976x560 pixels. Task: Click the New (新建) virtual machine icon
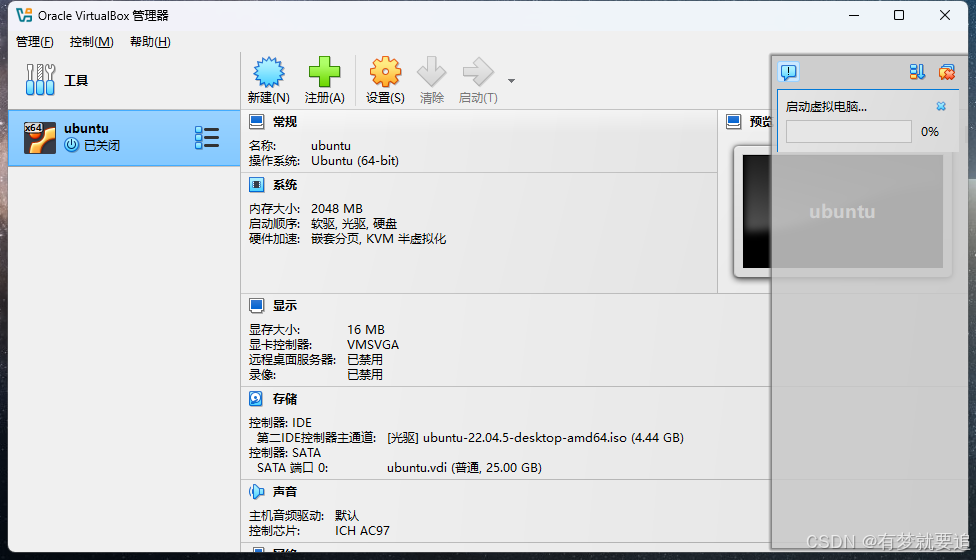click(269, 72)
